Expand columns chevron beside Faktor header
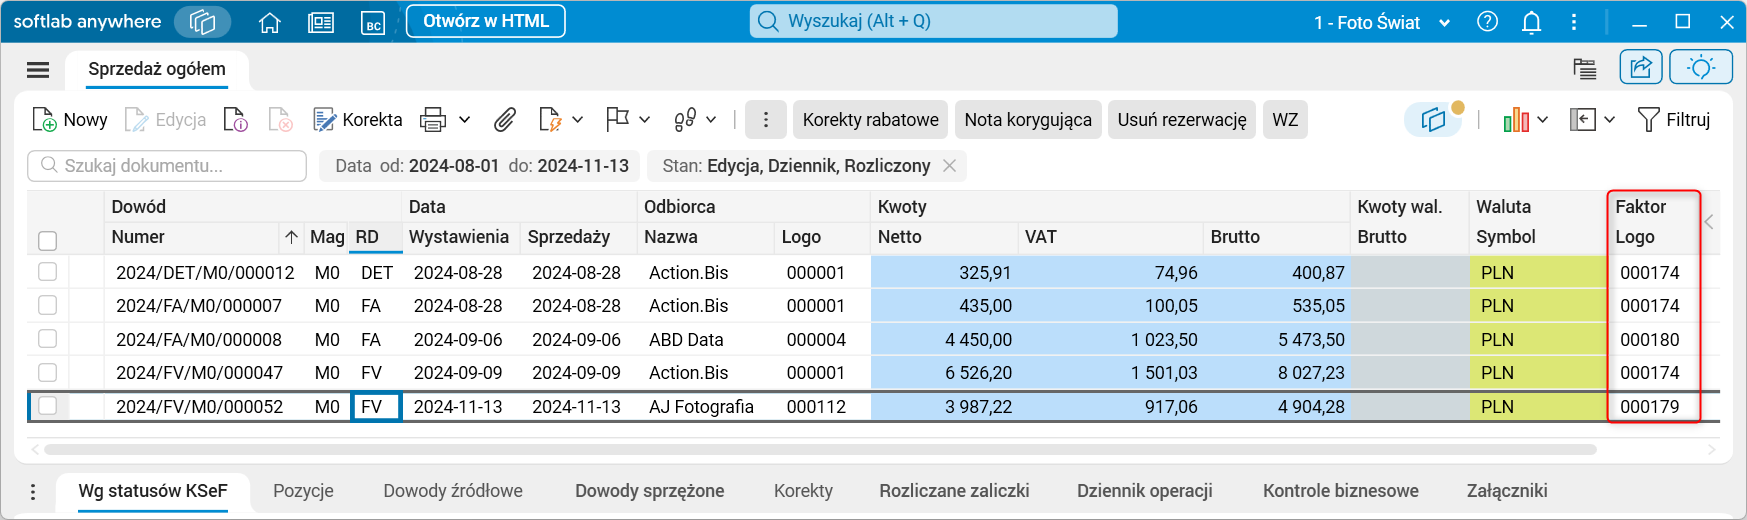The height and width of the screenshot is (520, 1747). click(1709, 222)
